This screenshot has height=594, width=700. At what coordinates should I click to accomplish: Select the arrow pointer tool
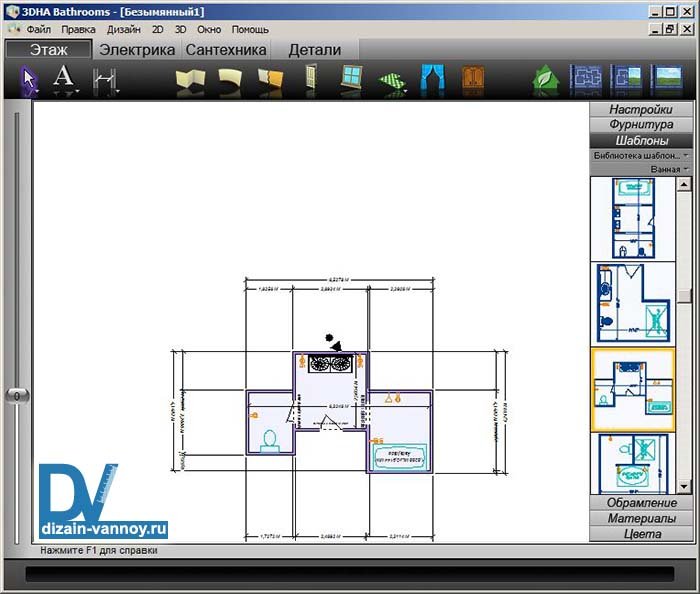coord(29,78)
